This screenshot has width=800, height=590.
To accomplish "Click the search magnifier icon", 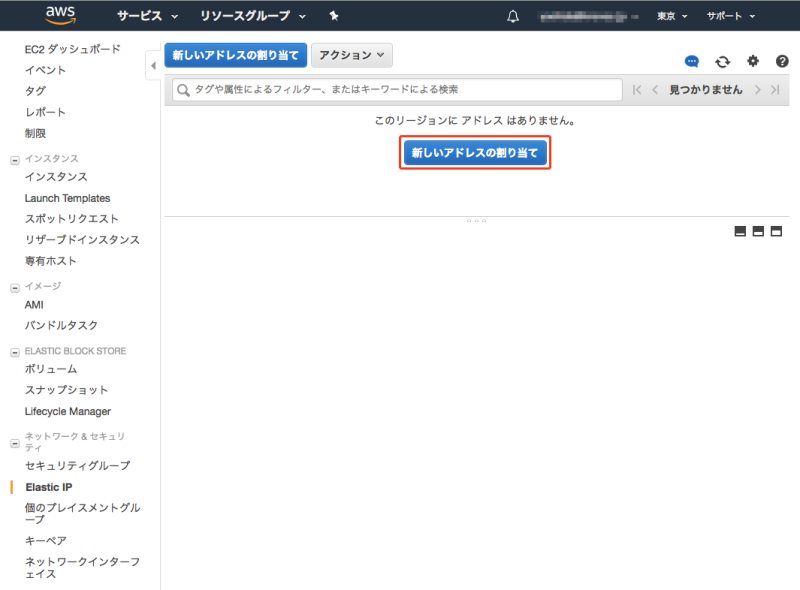I will click(183, 90).
